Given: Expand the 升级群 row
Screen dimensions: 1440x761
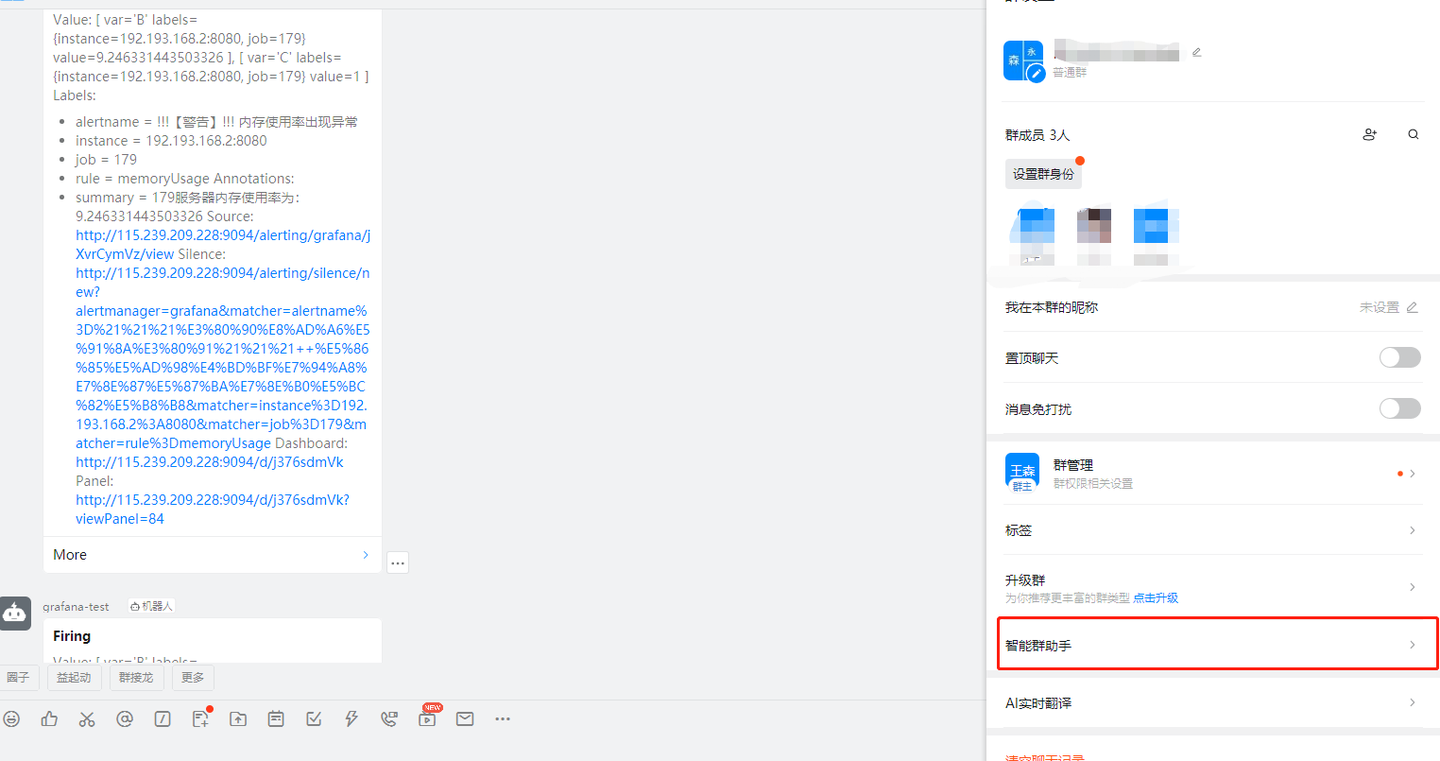Looking at the screenshot, I should tap(1212, 587).
